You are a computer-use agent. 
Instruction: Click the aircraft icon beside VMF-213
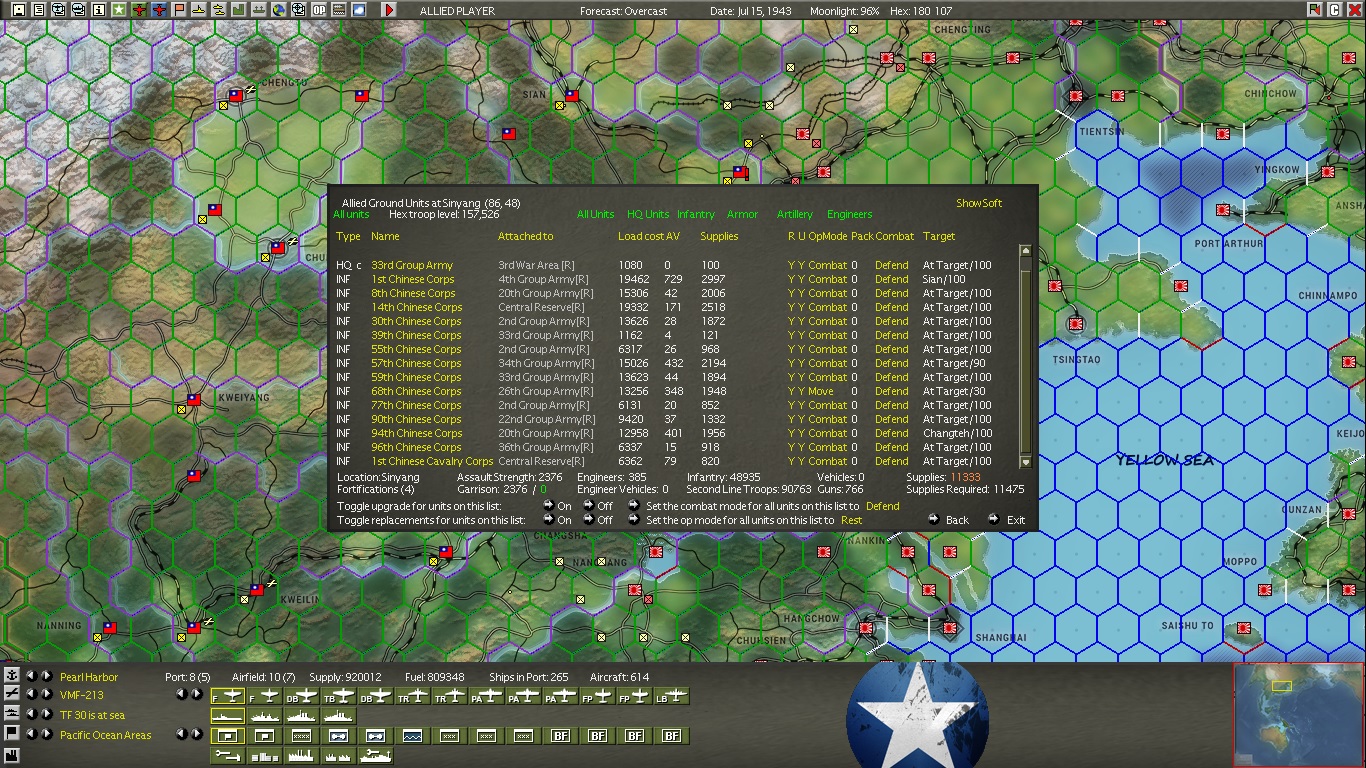(11, 694)
